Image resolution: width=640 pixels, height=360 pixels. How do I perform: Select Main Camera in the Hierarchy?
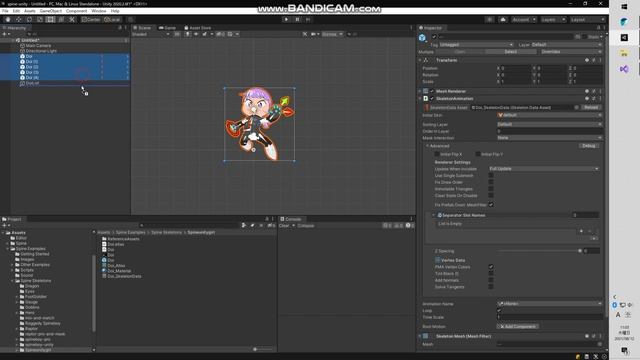click(x=38, y=46)
